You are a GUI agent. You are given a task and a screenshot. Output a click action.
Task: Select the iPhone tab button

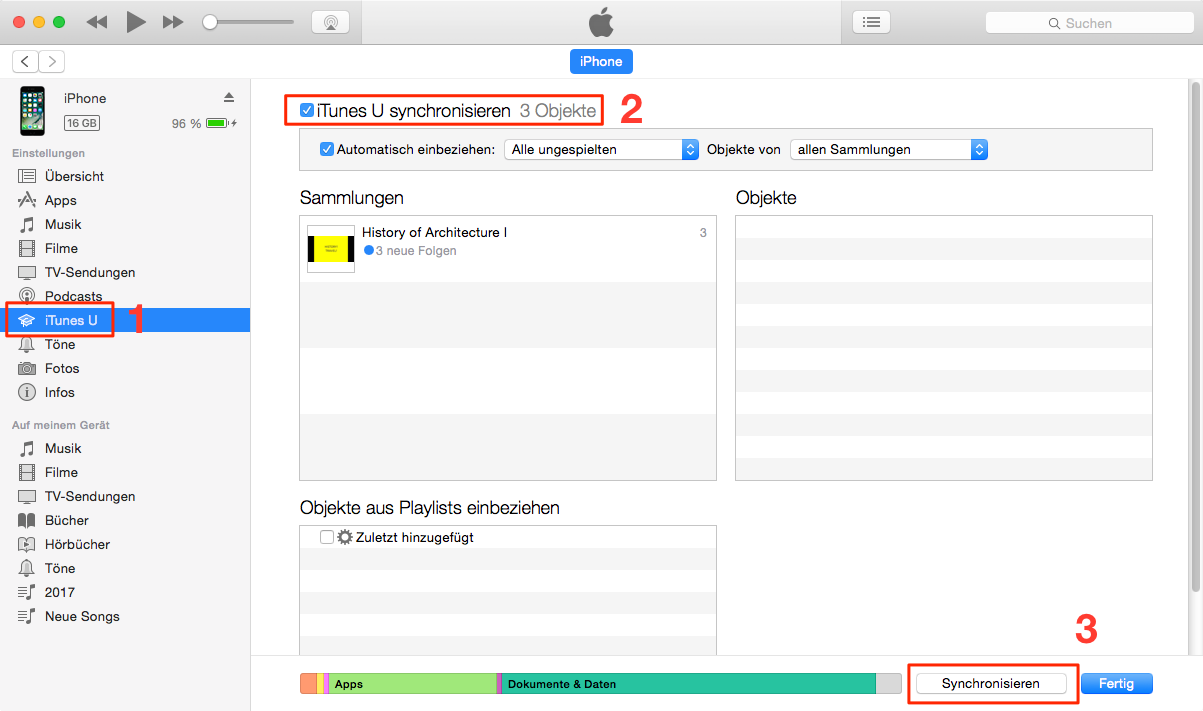click(x=601, y=61)
